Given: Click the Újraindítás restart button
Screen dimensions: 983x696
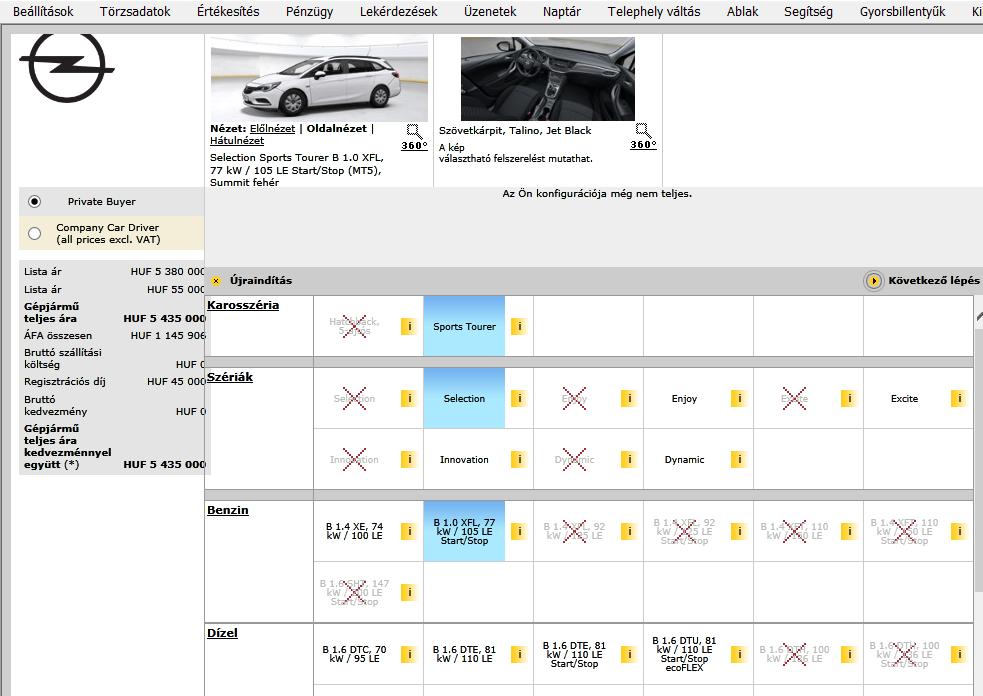Looking at the screenshot, I should [x=252, y=280].
